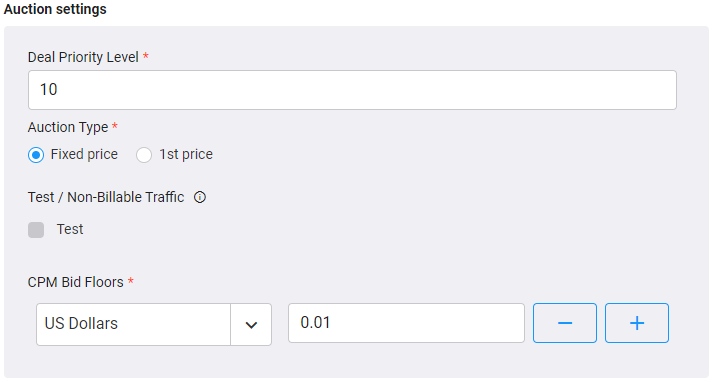Click the CPM Bid Floors label
The image size is (712, 382).
pos(75,282)
